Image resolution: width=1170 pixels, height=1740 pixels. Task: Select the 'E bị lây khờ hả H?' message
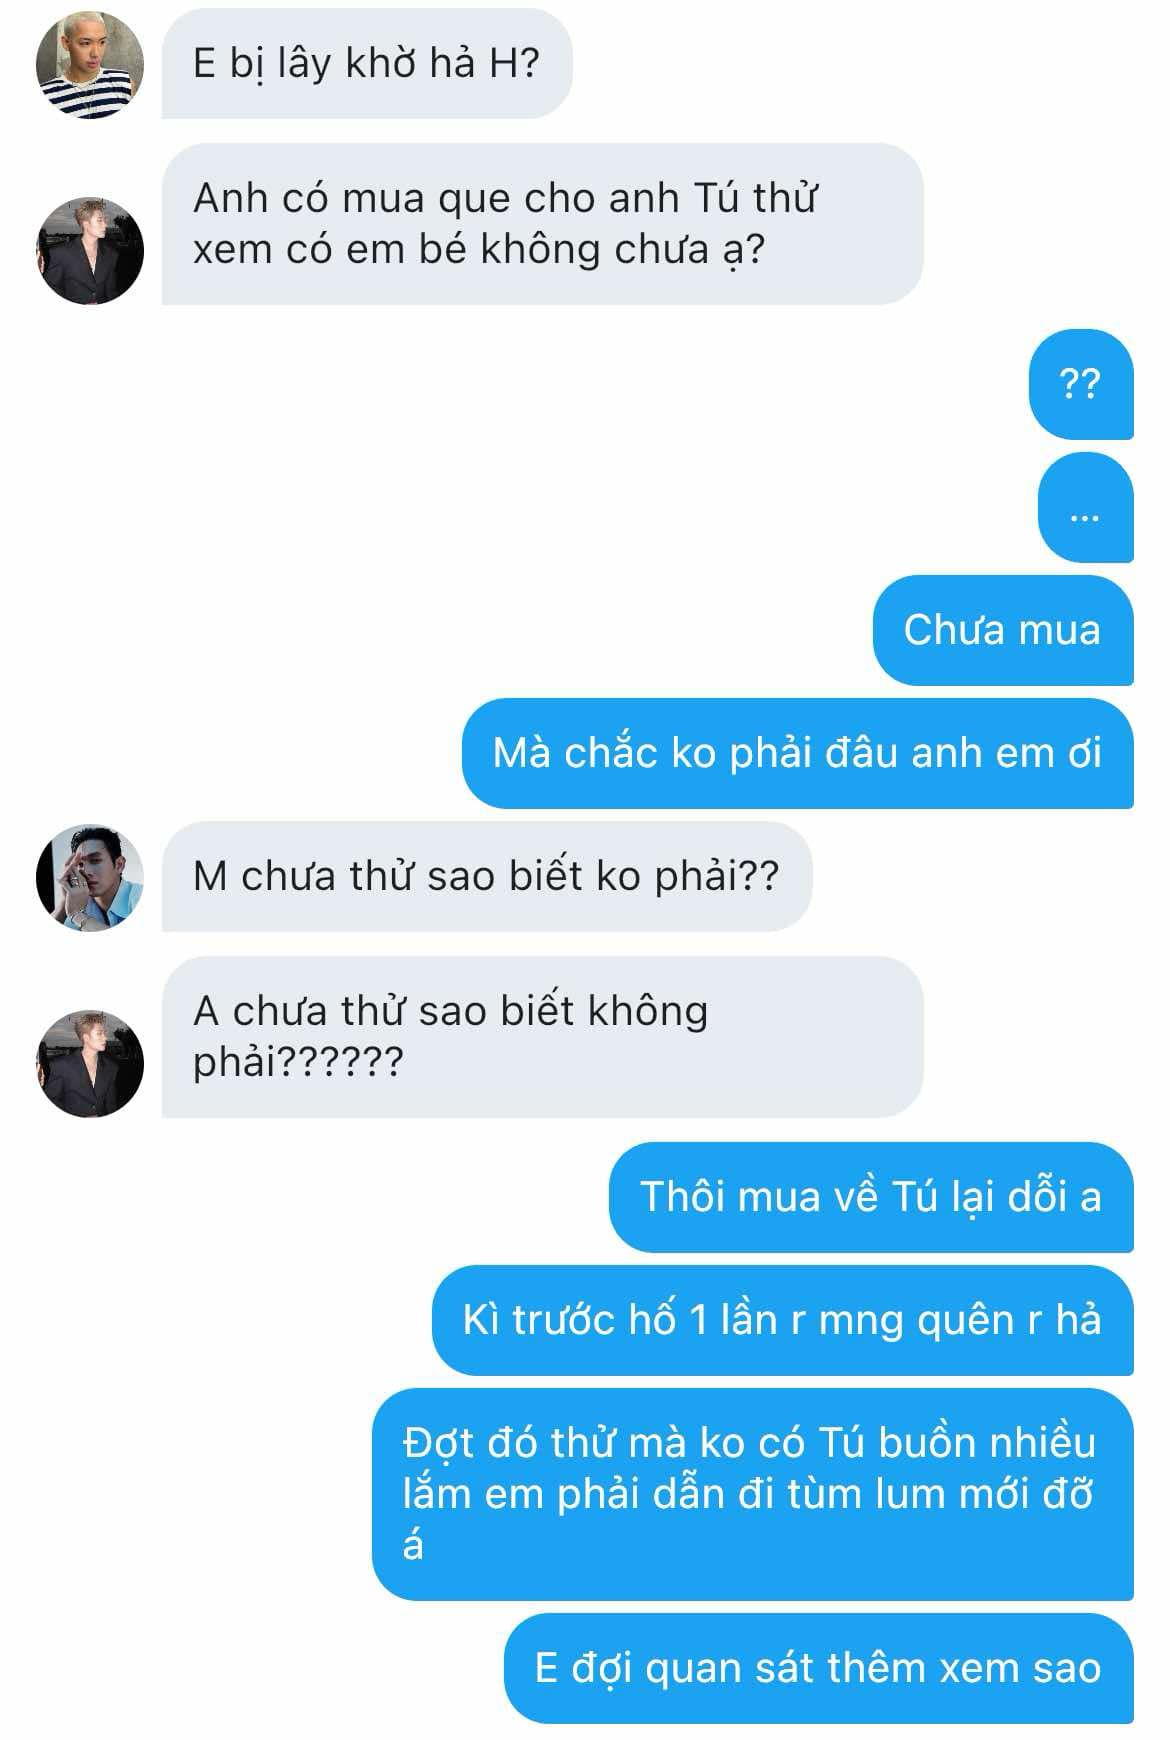pos(367,64)
